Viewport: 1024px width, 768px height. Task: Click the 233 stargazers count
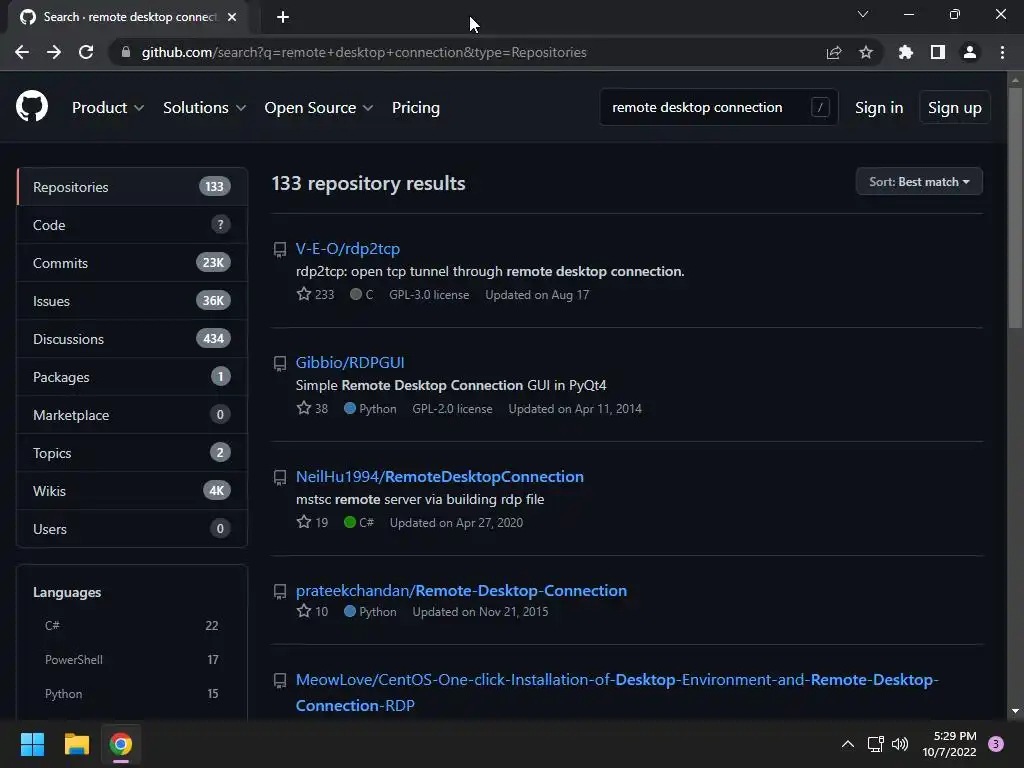(x=315, y=295)
